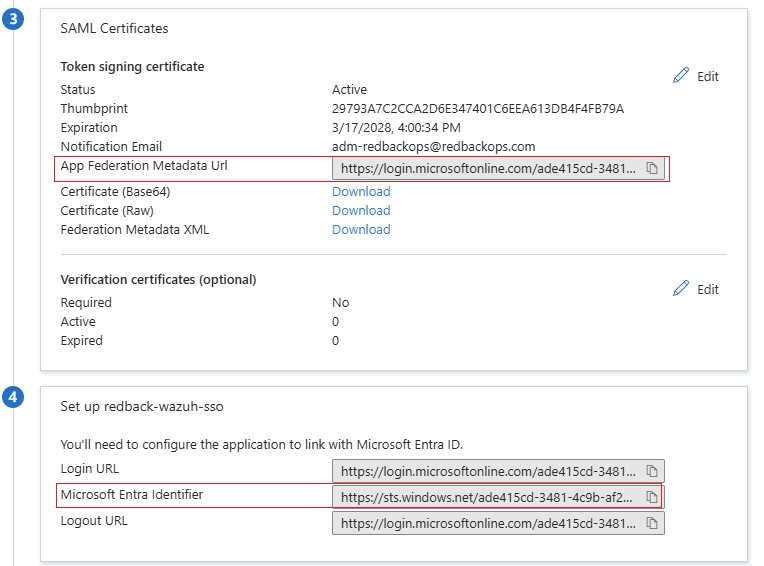Select the expiration date 3/17/2028, 4:00:34 PM
The width and height of the screenshot is (764, 566).
pyautogui.click(x=396, y=128)
